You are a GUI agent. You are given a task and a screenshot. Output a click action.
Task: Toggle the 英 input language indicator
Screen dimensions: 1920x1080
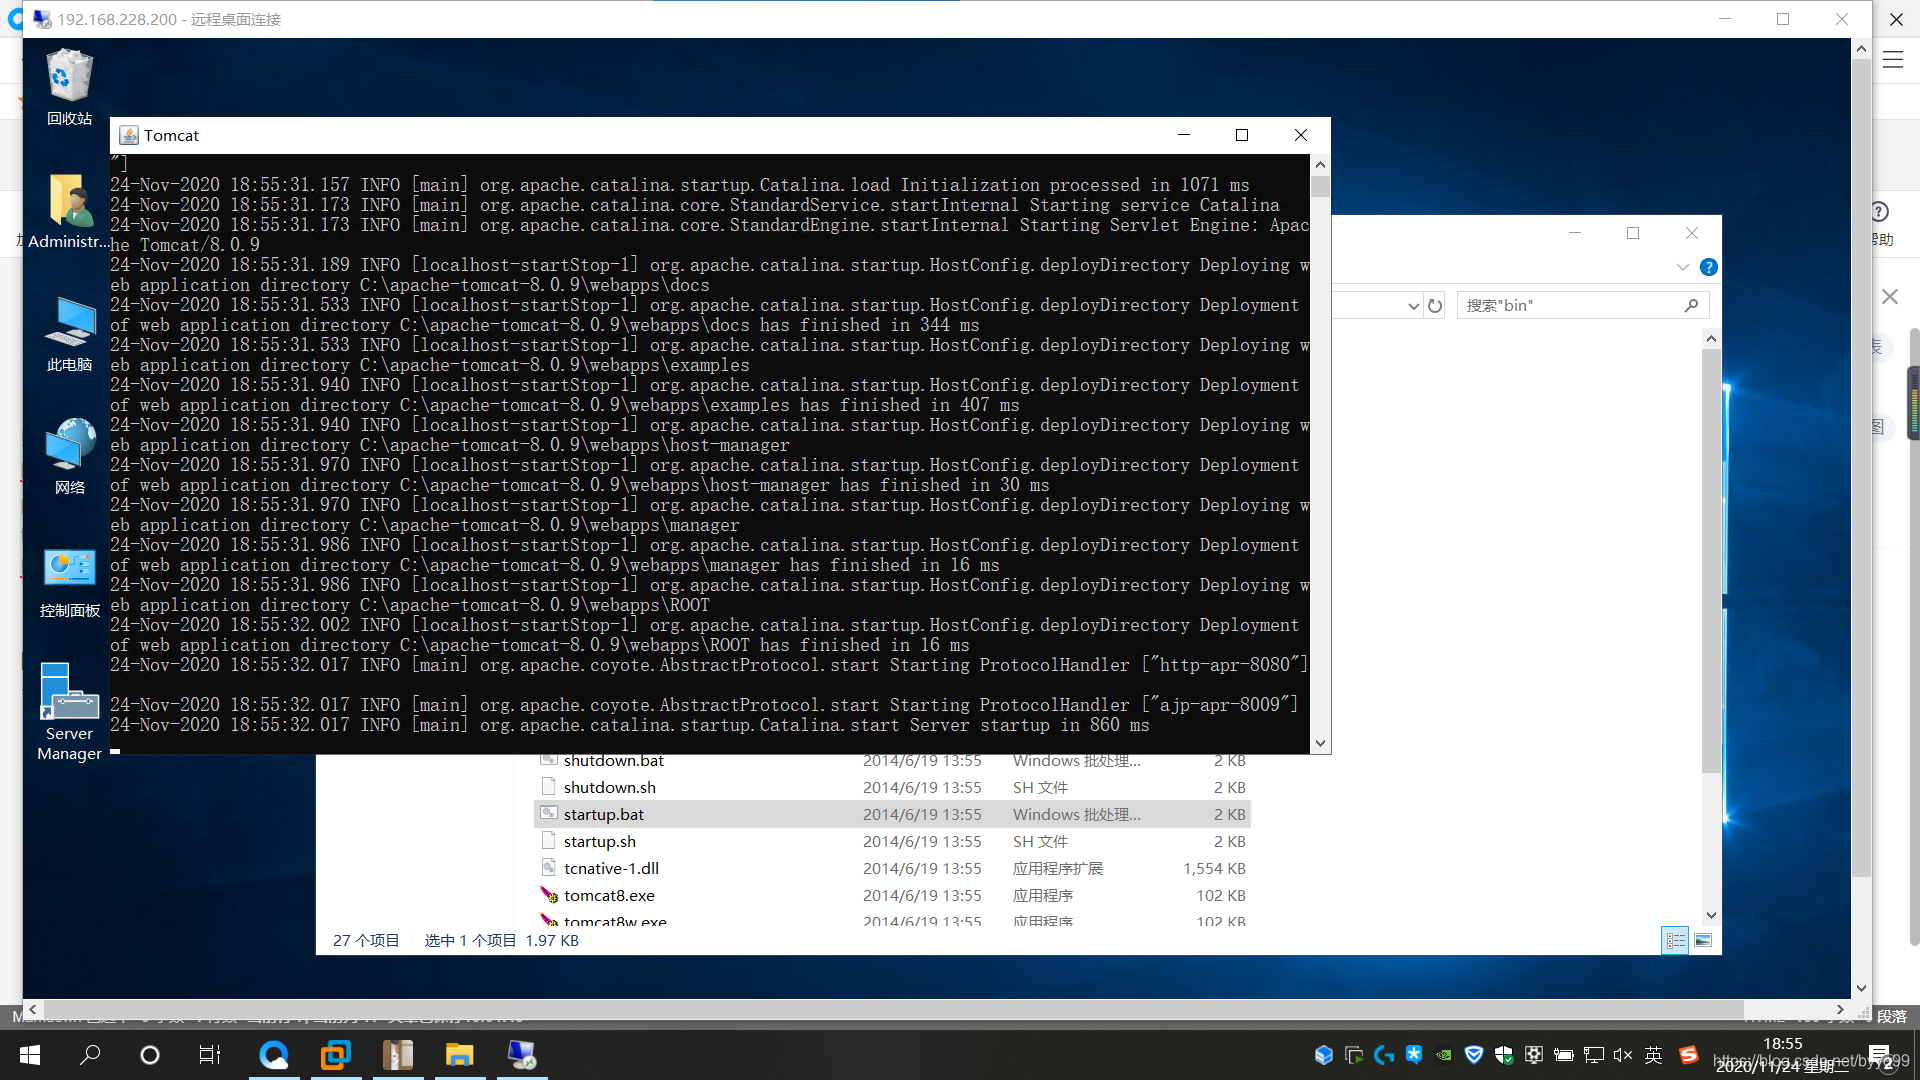tap(1654, 1054)
